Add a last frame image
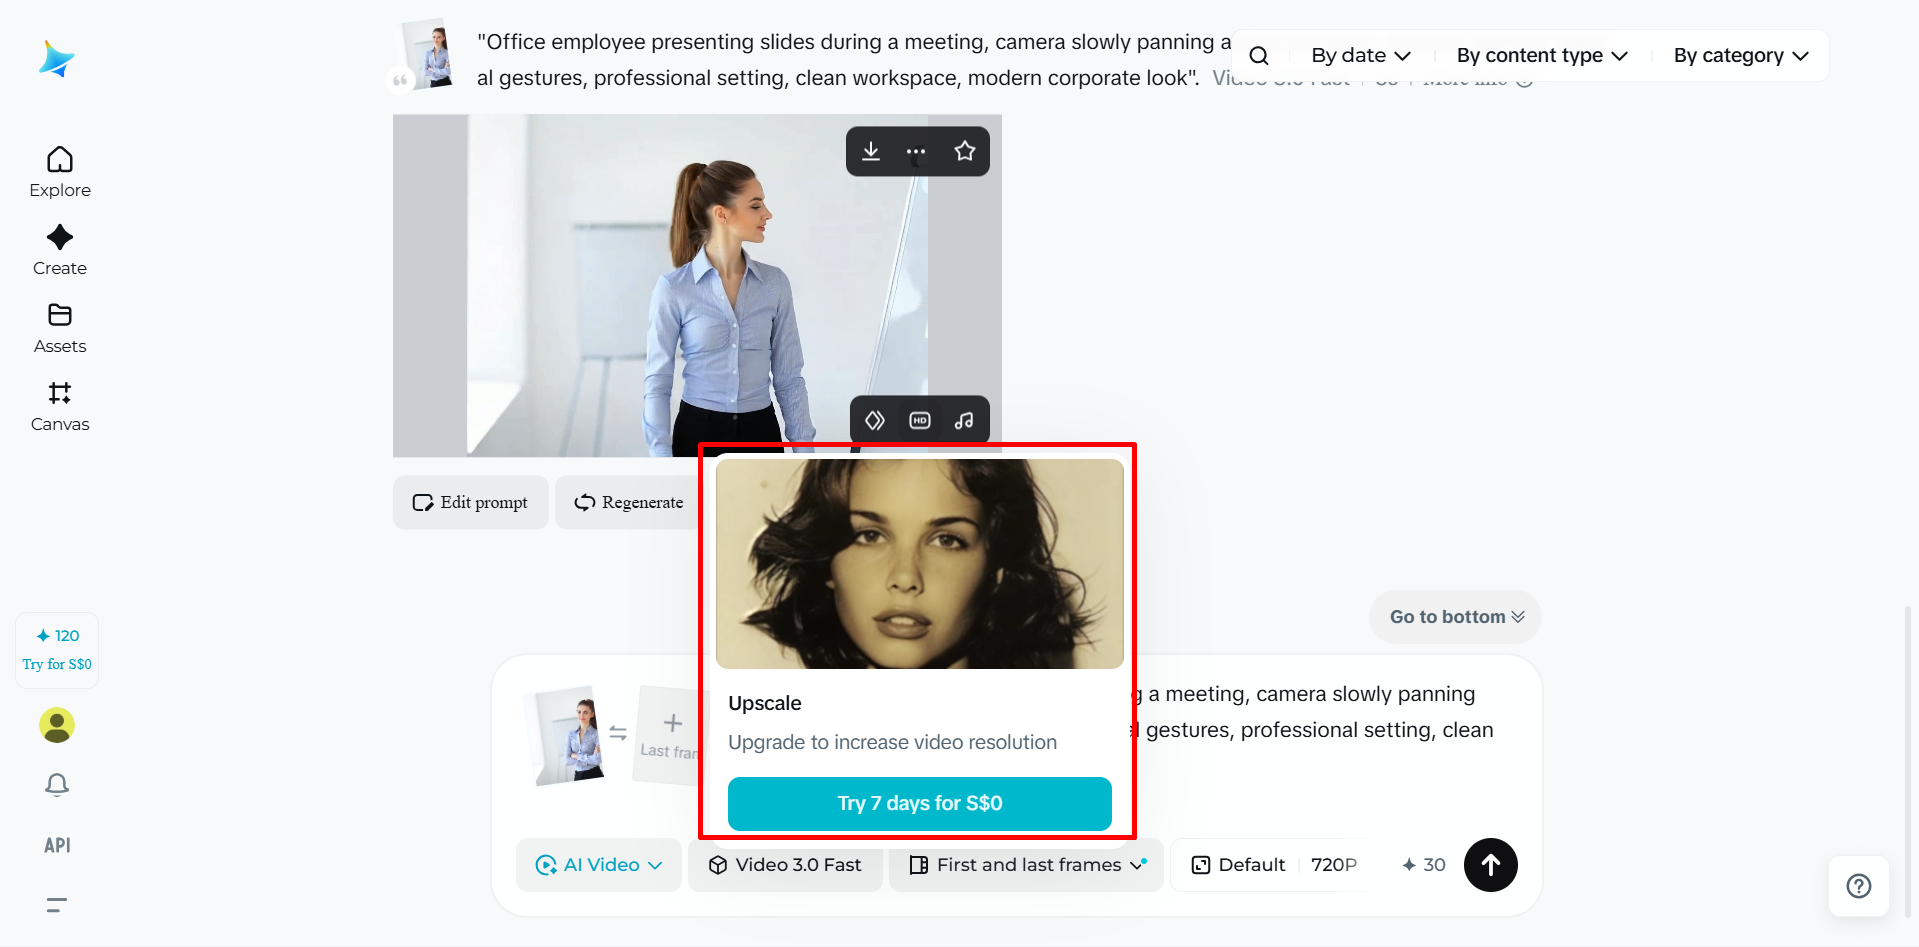This screenshot has height=947, width=1919. pos(669,735)
